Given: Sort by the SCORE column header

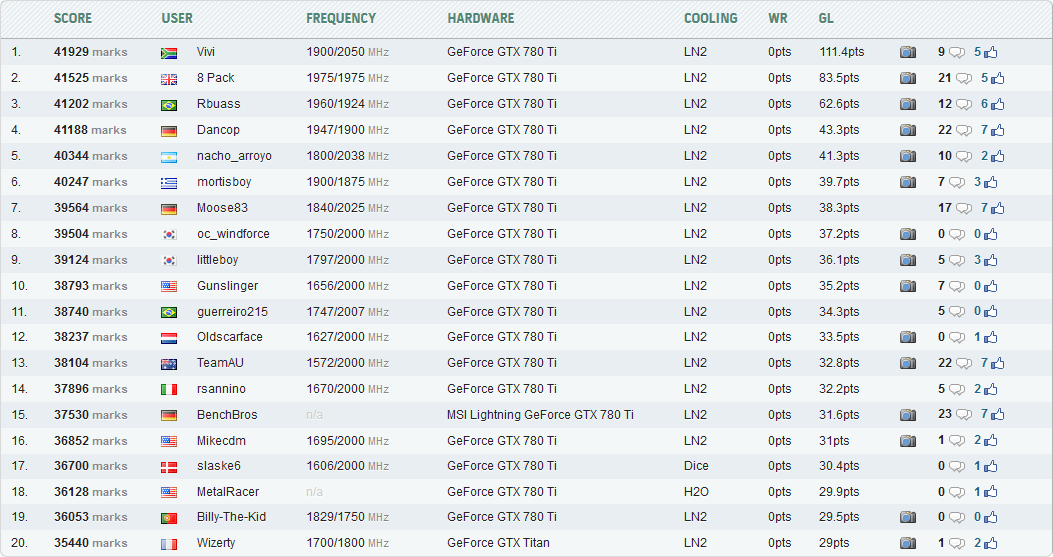Looking at the screenshot, I should click(x=73, y=18).
